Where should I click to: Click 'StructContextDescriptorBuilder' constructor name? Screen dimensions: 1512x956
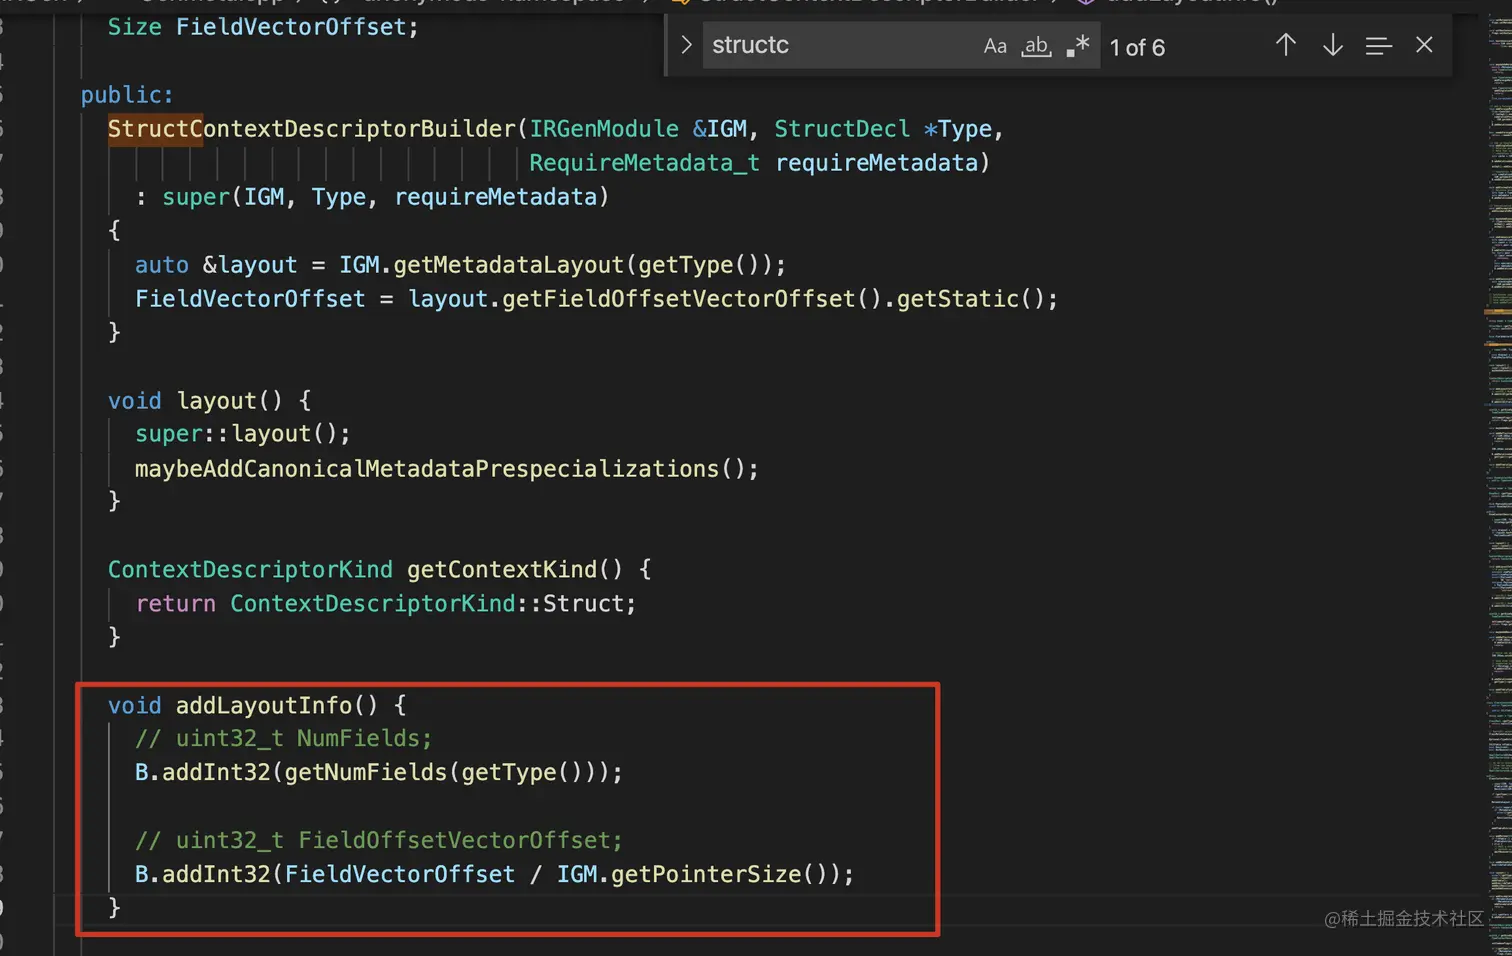click(312, 129)
